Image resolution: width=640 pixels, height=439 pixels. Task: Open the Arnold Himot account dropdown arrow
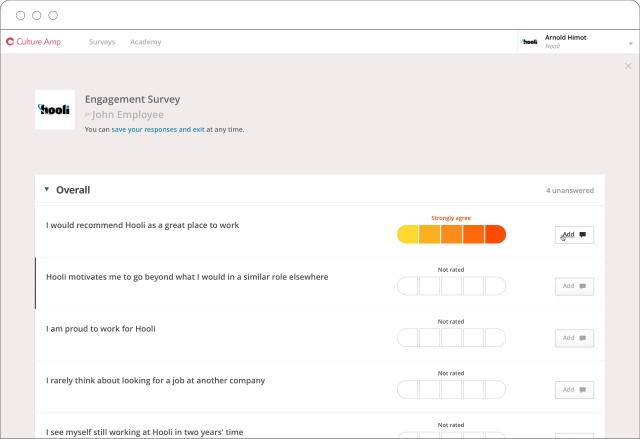[x=631, y=43]
